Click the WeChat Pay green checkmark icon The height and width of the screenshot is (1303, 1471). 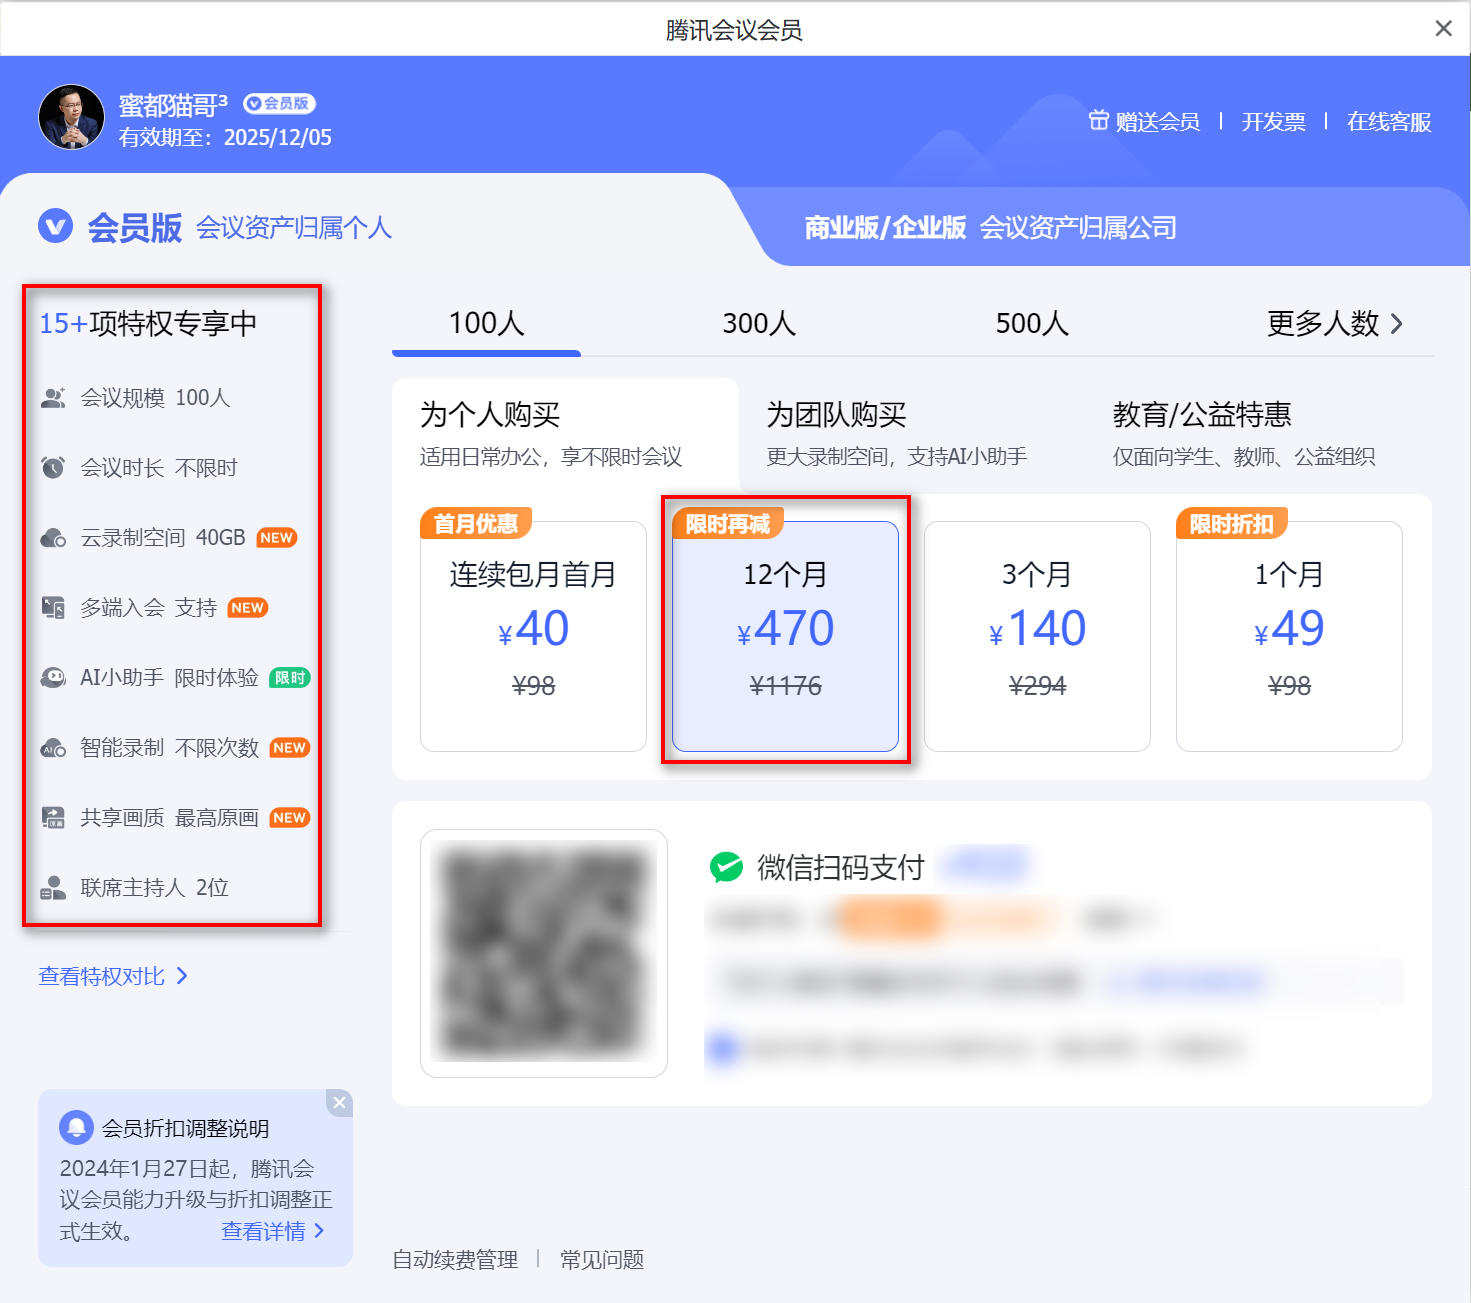tap(726, 867)
